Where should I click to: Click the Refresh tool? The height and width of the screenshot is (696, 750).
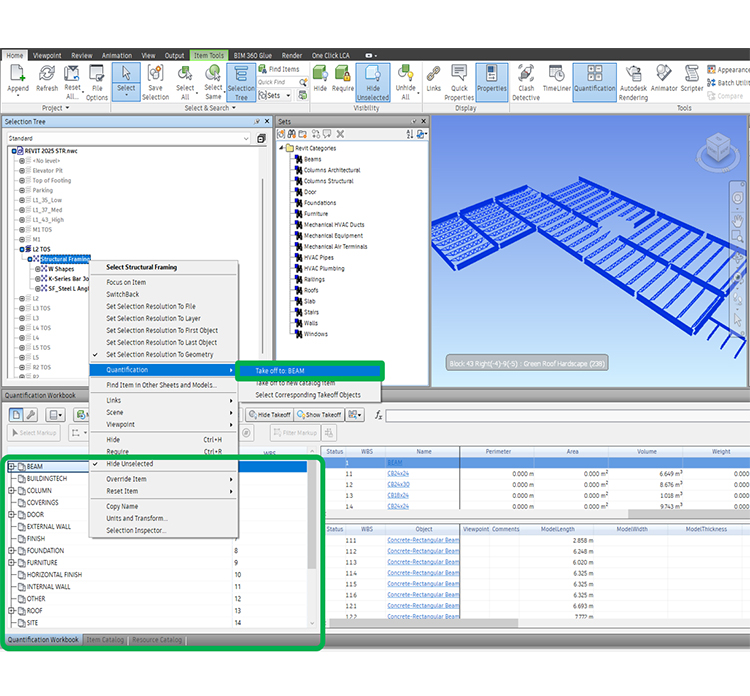(46, 79)
